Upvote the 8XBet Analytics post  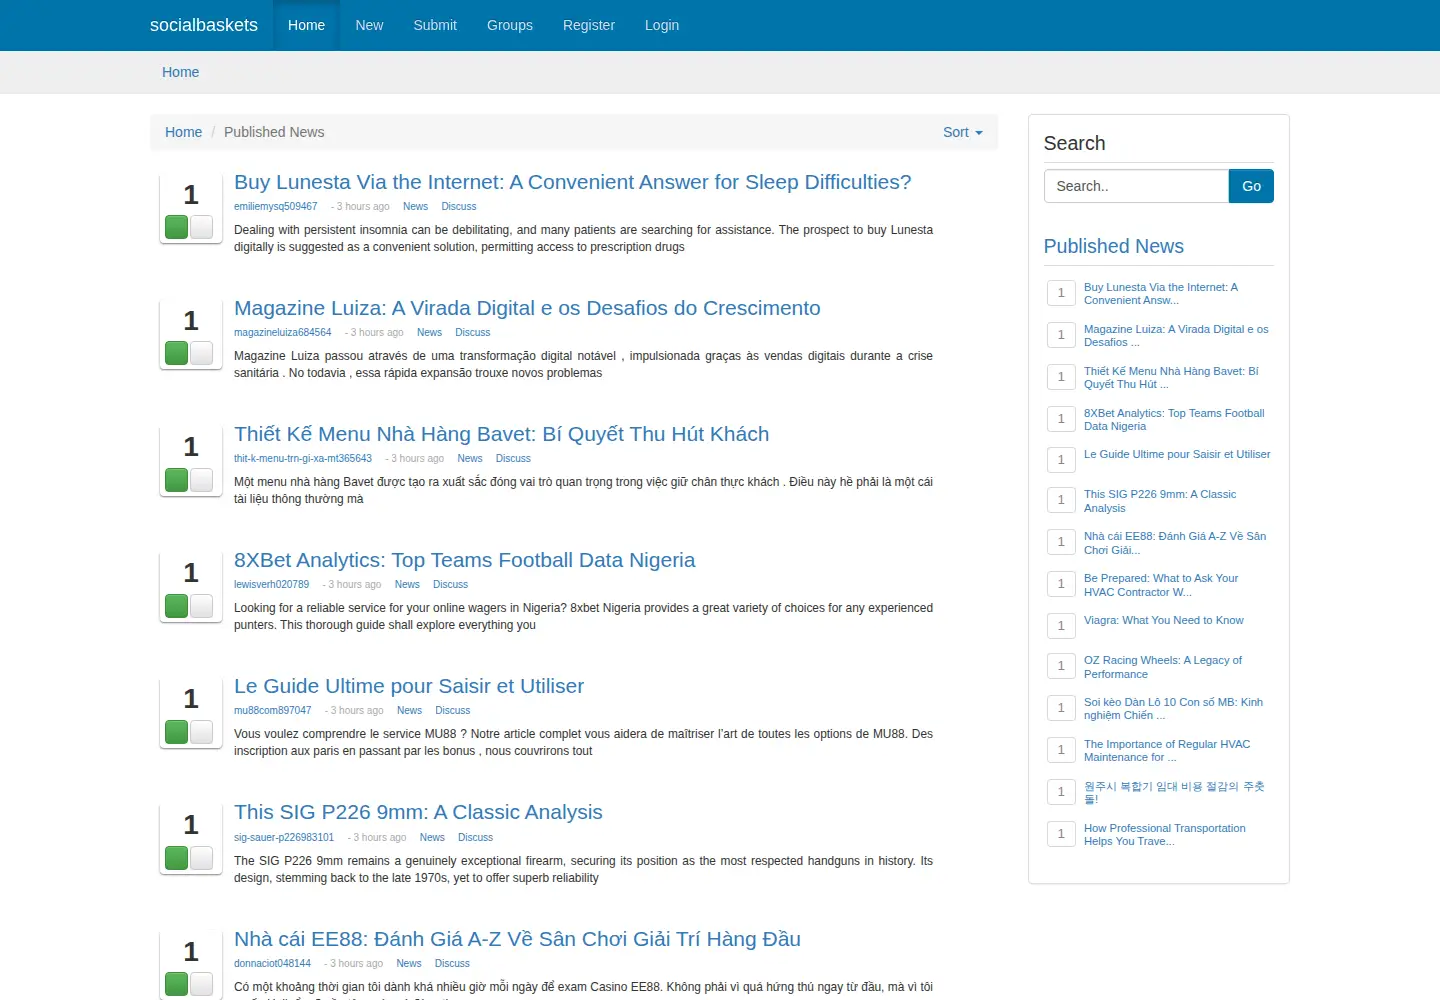pos(177,605)
